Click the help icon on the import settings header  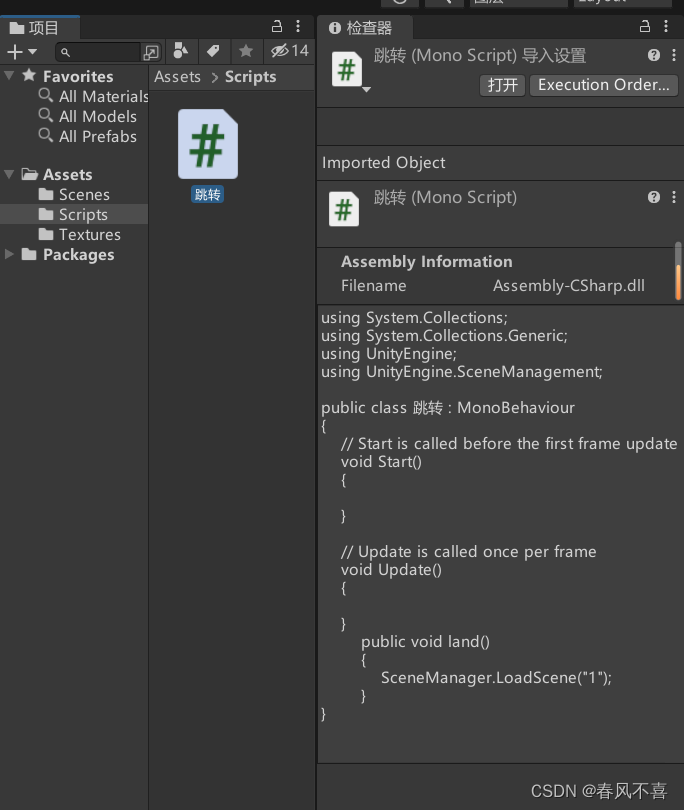click(x=653, y=54)
